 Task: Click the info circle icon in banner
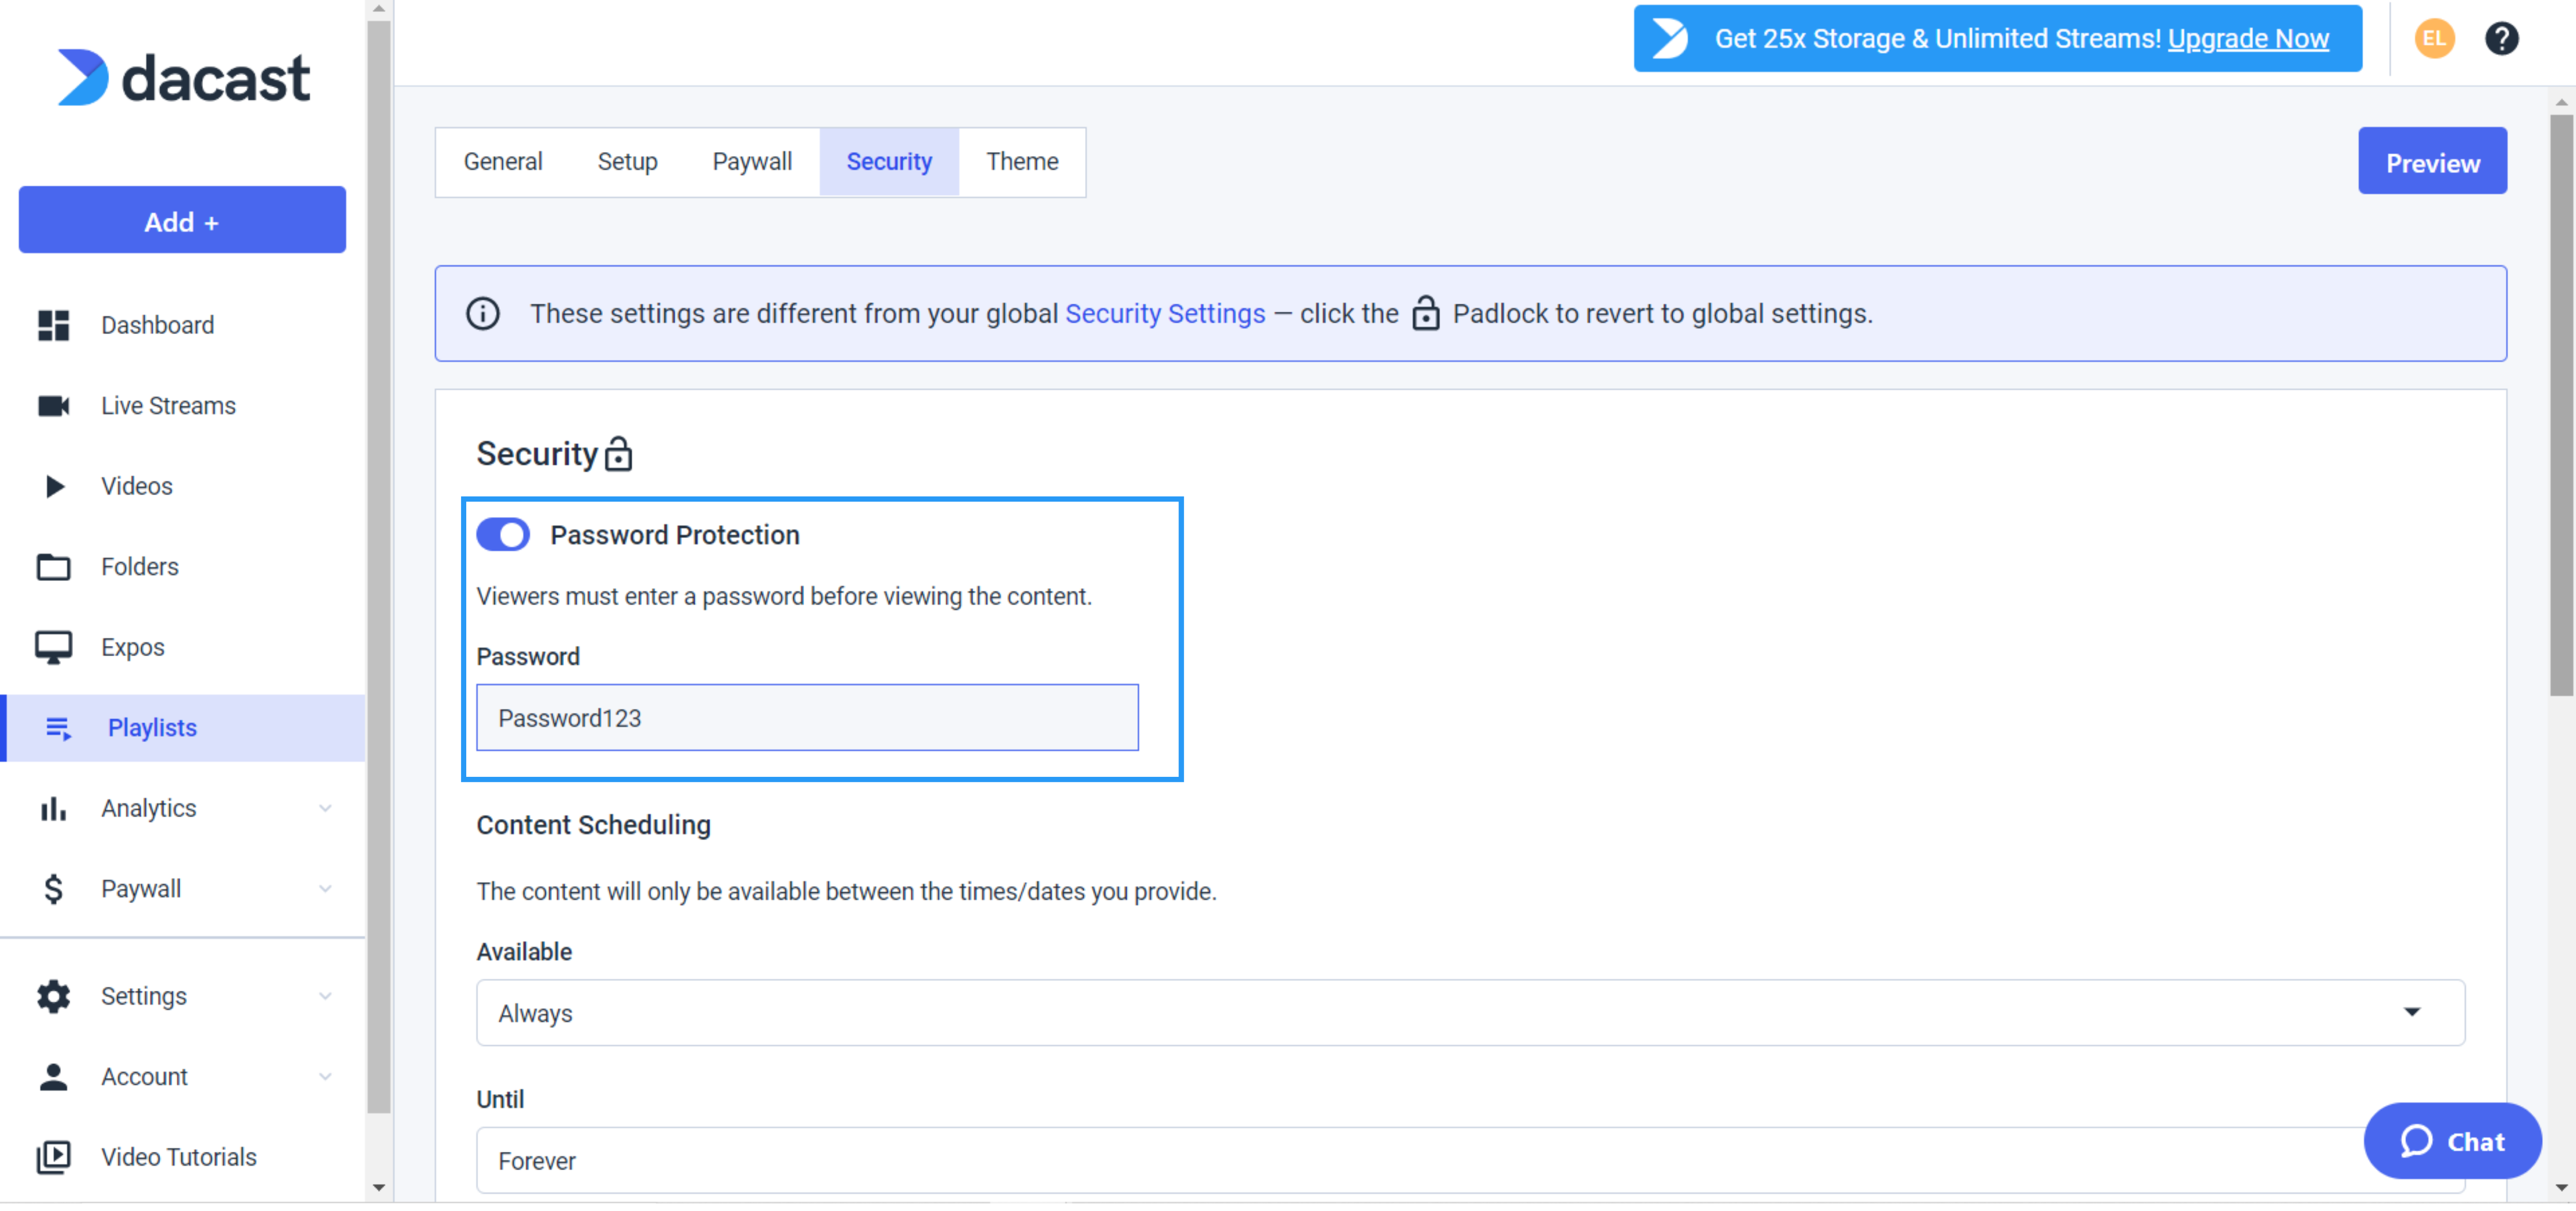pyautogui.click(x=483, y=313)
